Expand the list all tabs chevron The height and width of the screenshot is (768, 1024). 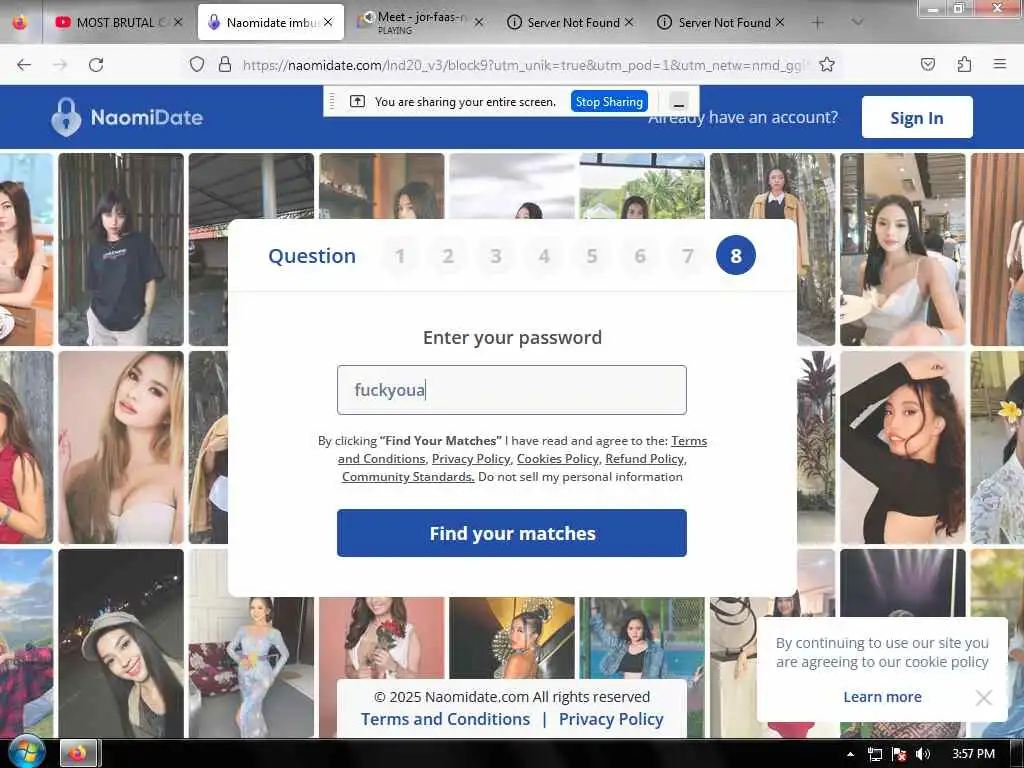point(857,22)
